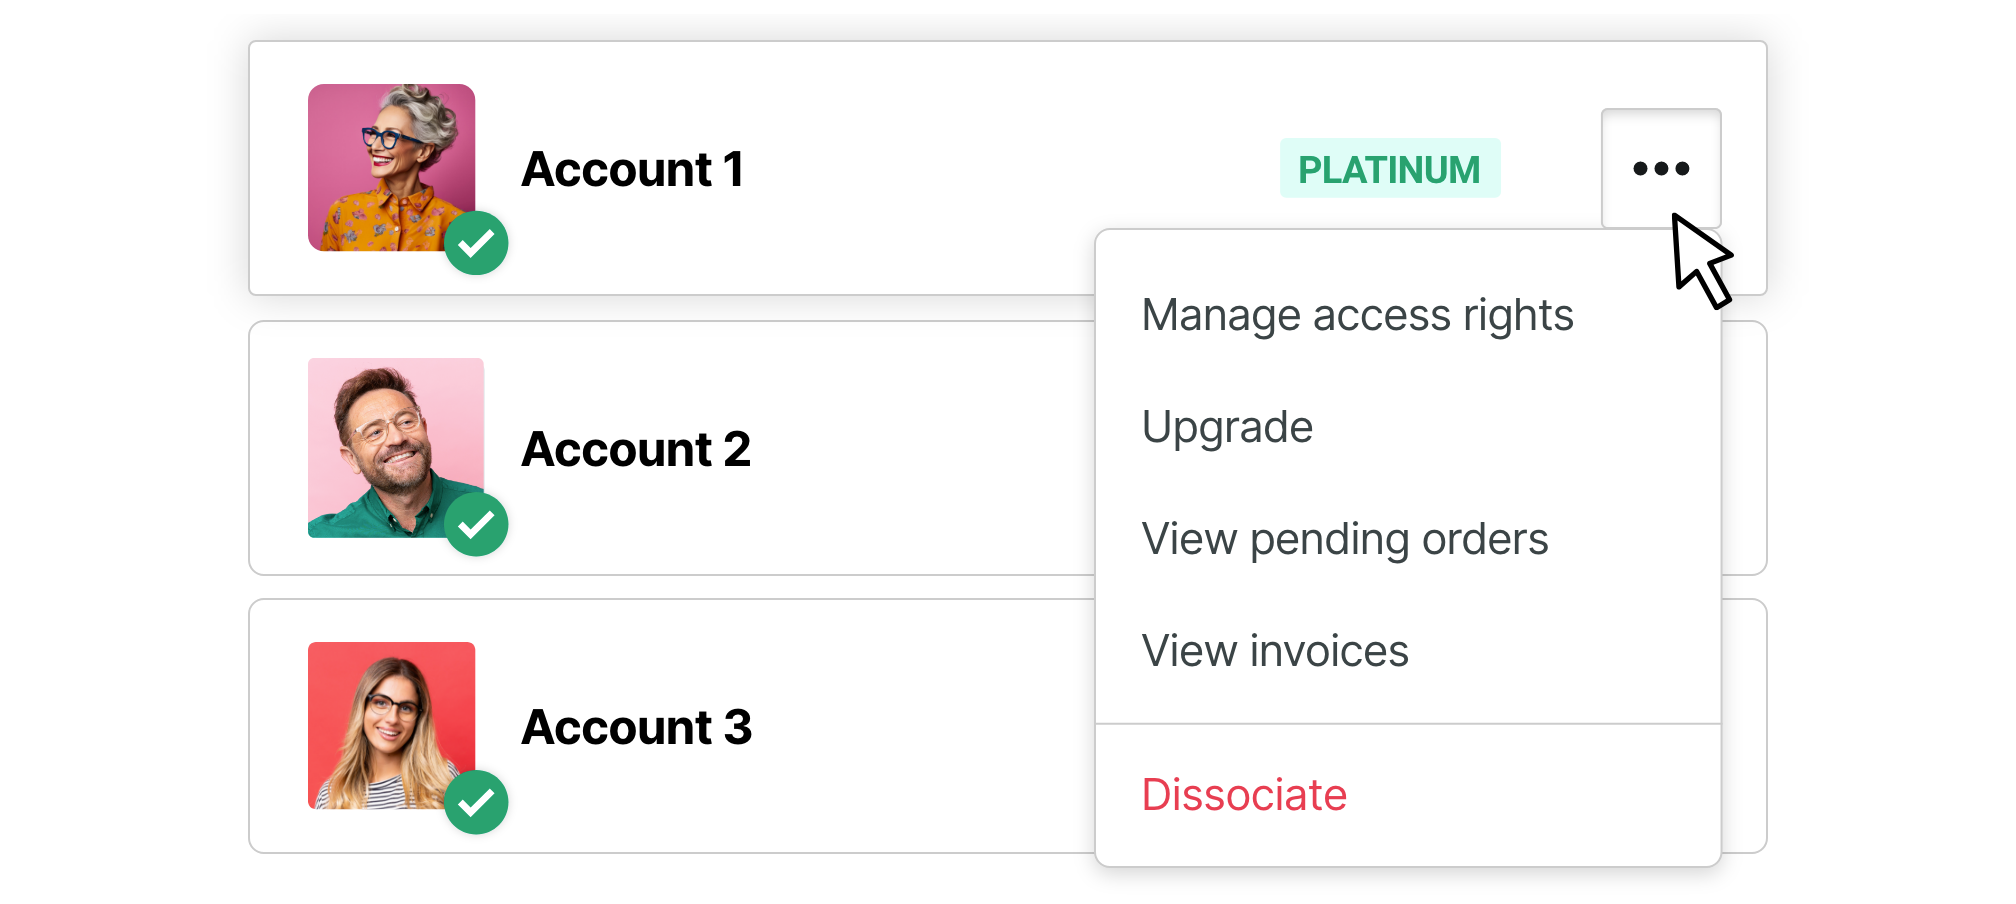The width and height of the screenshot is (2016, 904).
Task: Open View invoices for Account 1
Action: (x=1275, y=650)
